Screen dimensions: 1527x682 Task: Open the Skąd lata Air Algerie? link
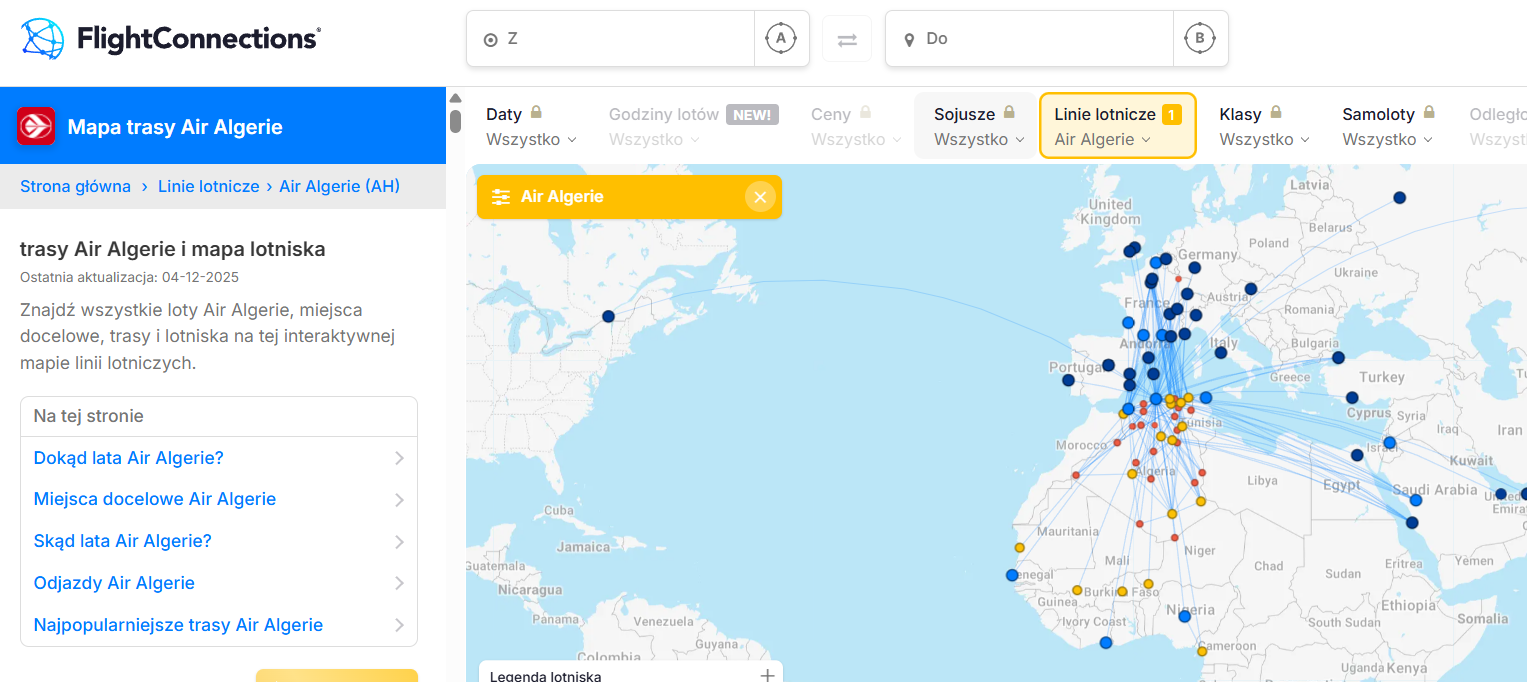point(123,541)
